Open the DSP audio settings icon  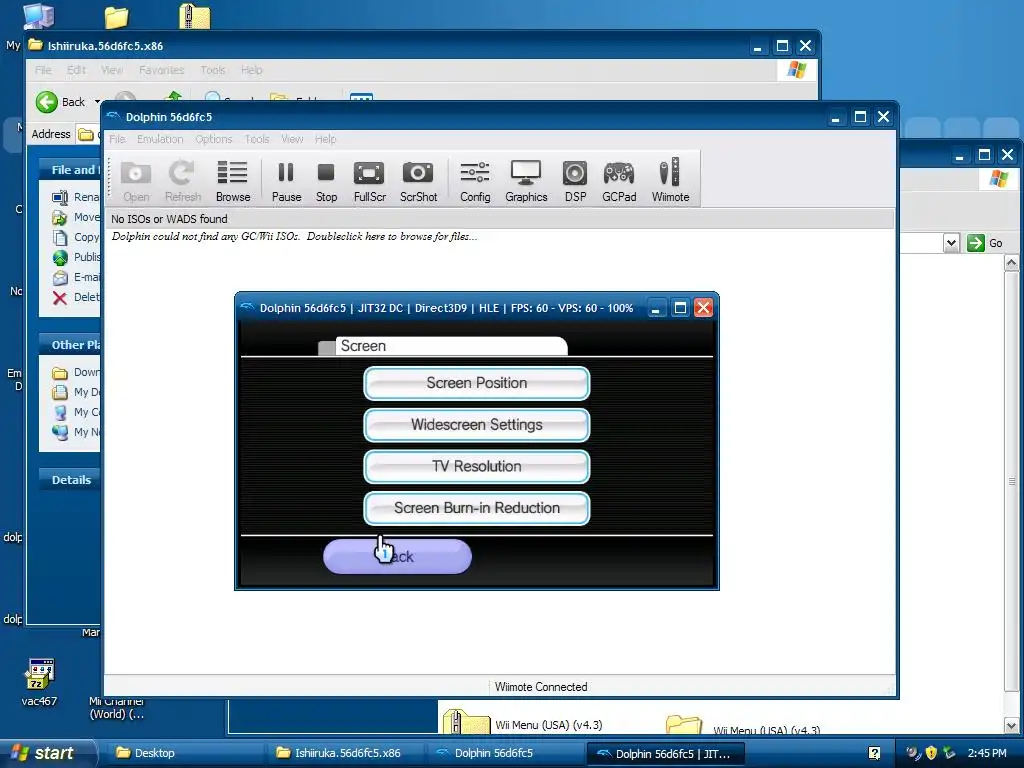(x=575, y=180)
